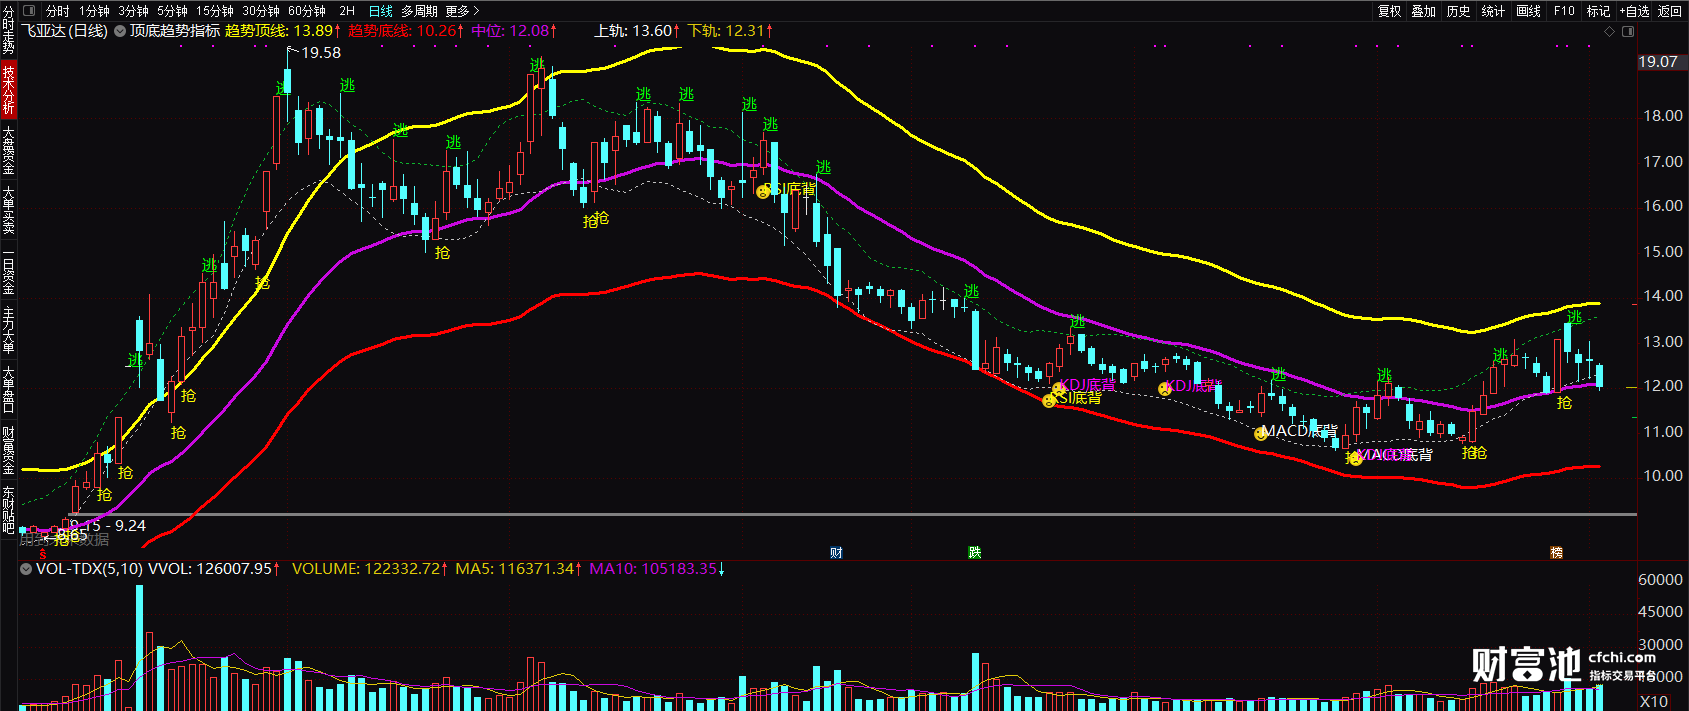Click the 返回 back button
The width and height of the screenshot is (1689, 711).
pyautogui.click(x=1670, y=11)
